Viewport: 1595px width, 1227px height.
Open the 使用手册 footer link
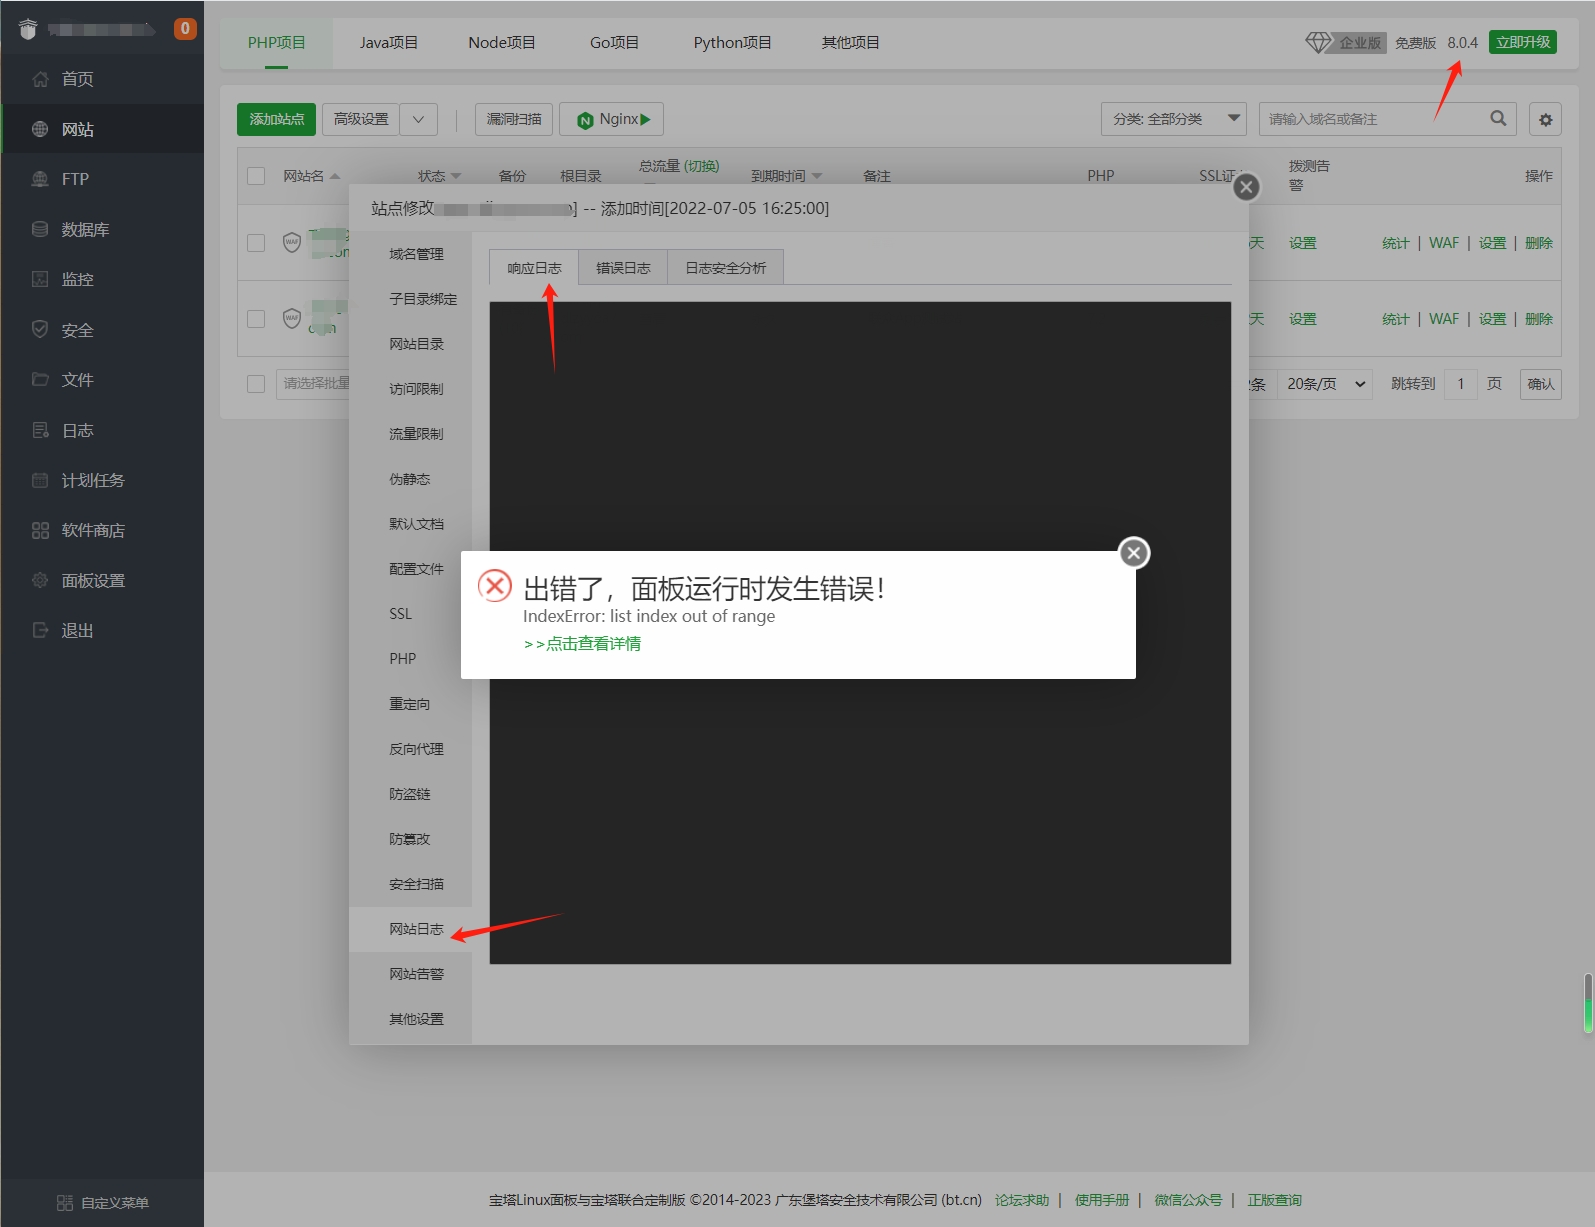click(x=1102, y=1200)
